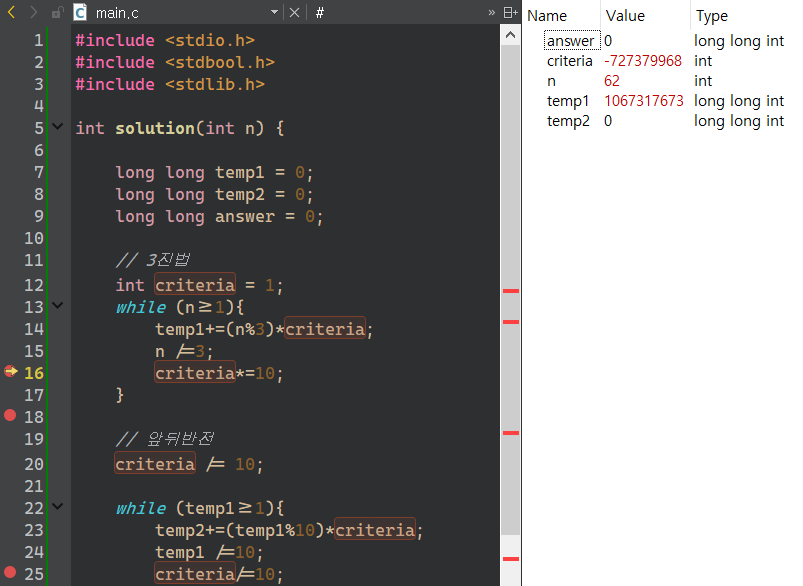Click the C file icon for main.c
The height and width of the screenshot is (586, 803).
(80, 12)
